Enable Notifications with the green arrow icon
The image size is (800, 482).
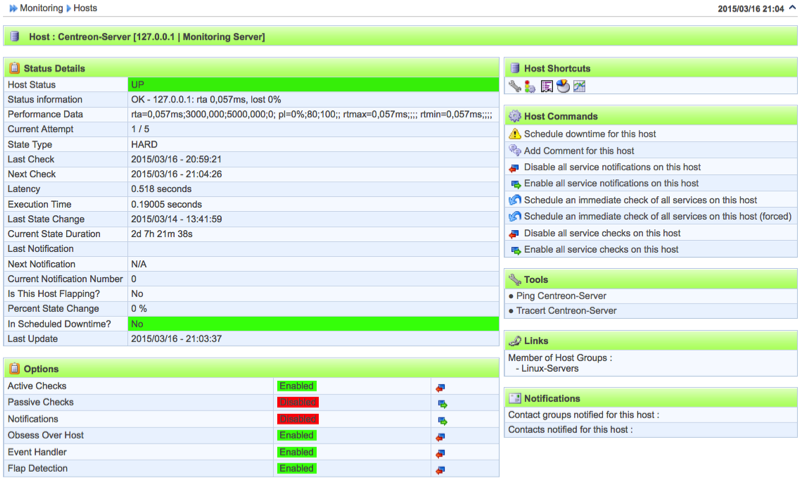point(441,420)
